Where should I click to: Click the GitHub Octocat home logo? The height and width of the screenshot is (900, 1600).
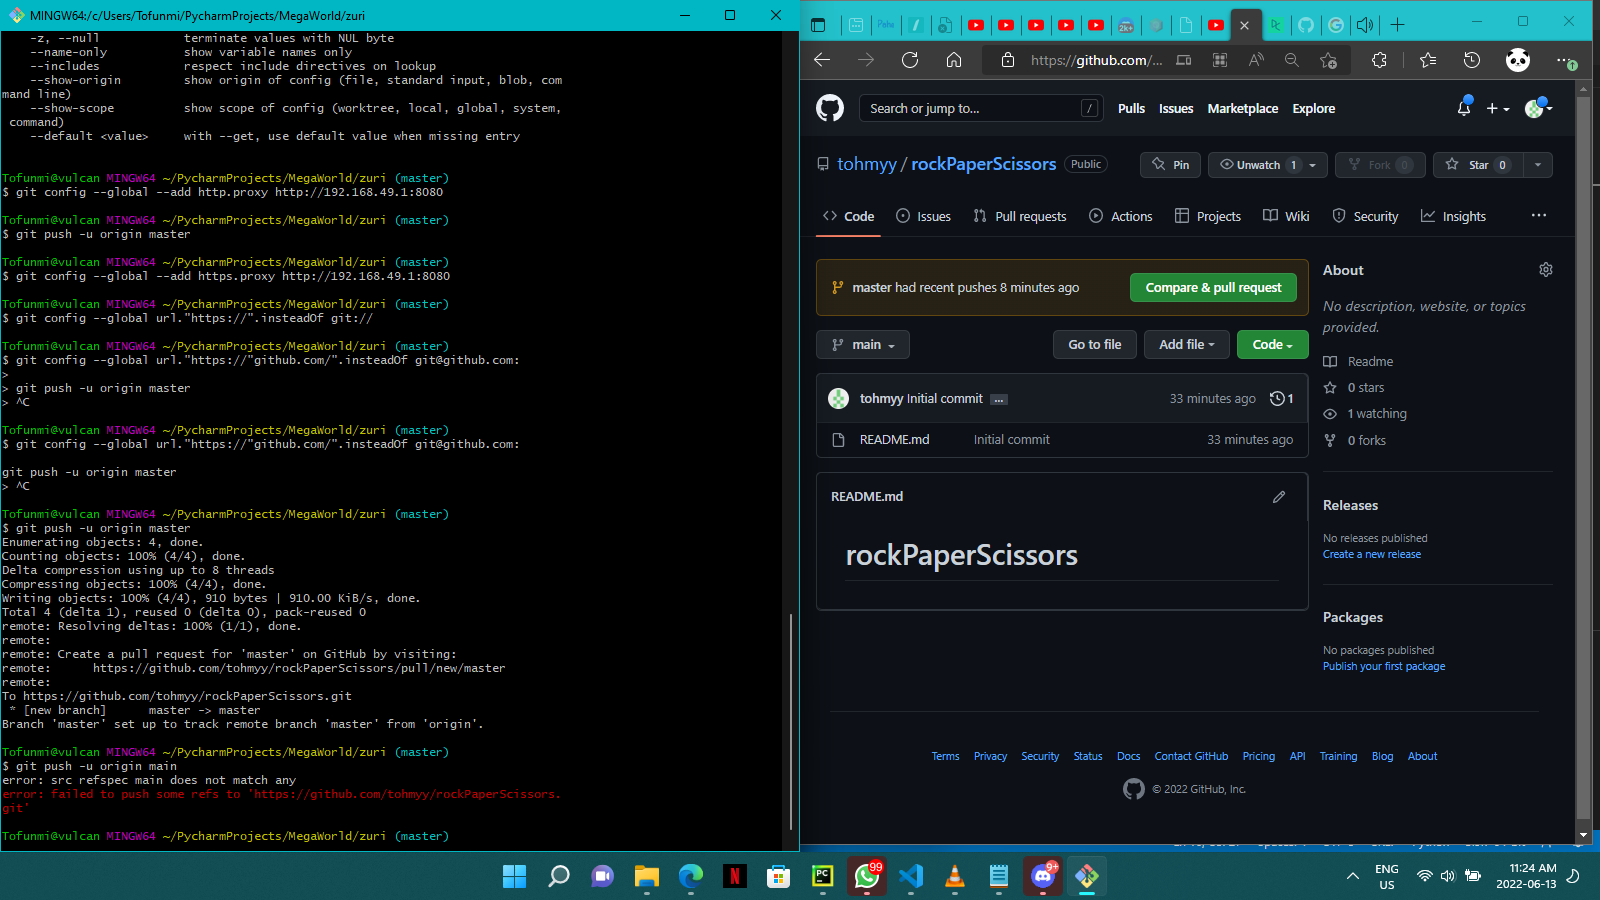tap(830, 108)
